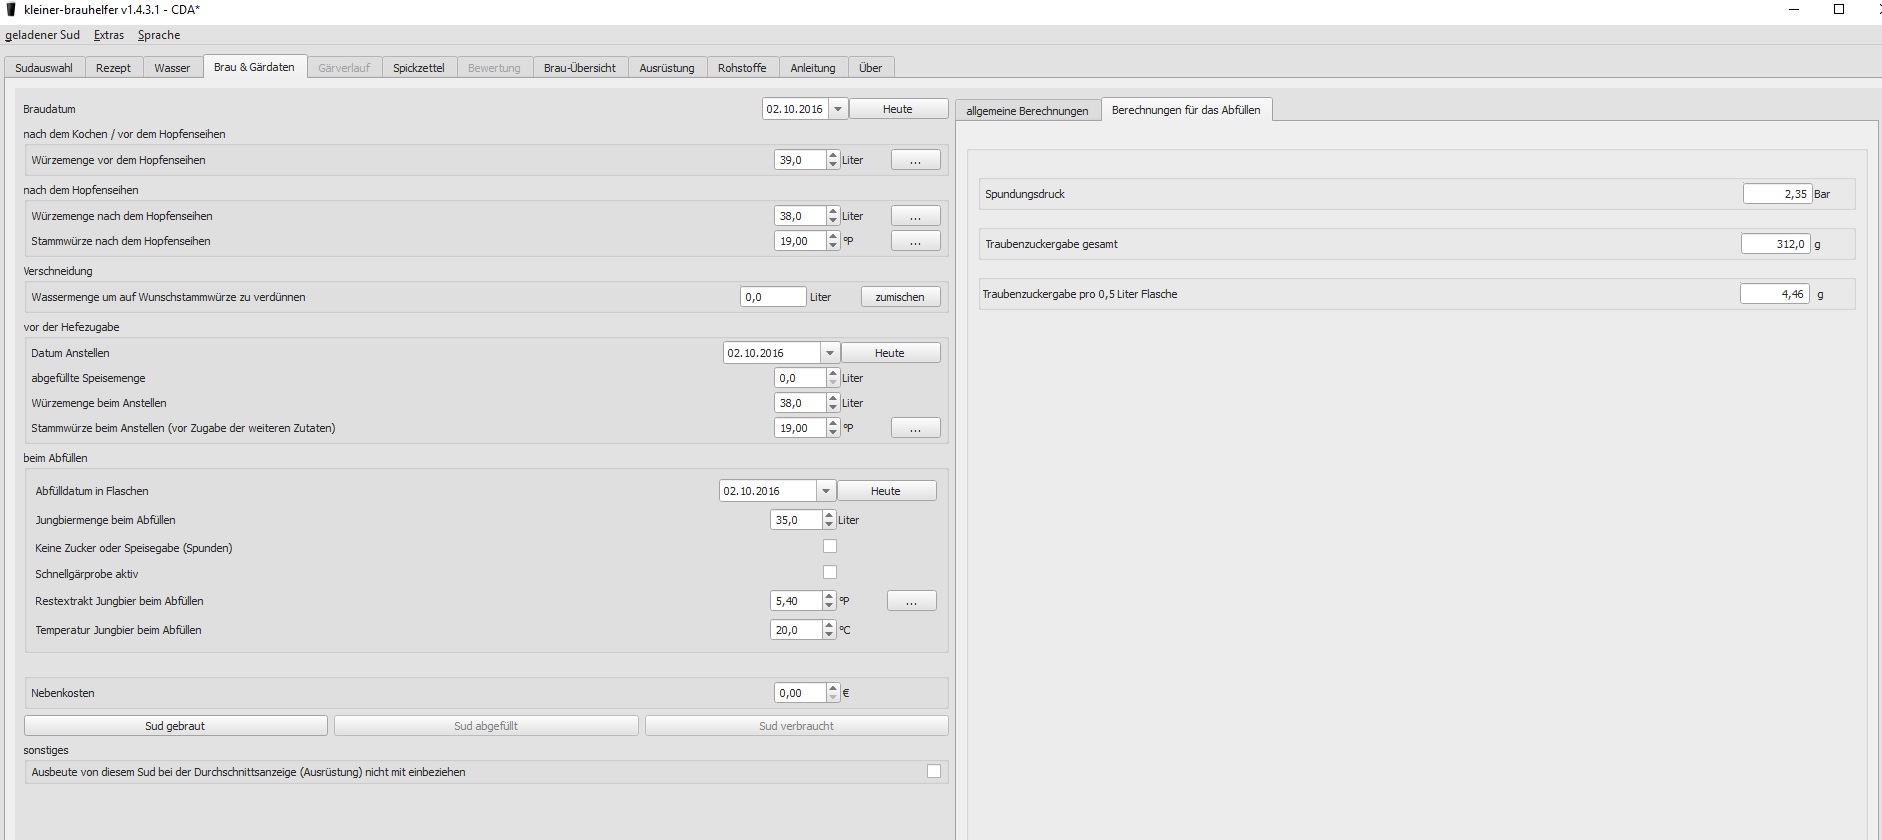Increase Jungbiermenge beim Abfüllen with up arrow
The image size is (1882, 840).
829,515
